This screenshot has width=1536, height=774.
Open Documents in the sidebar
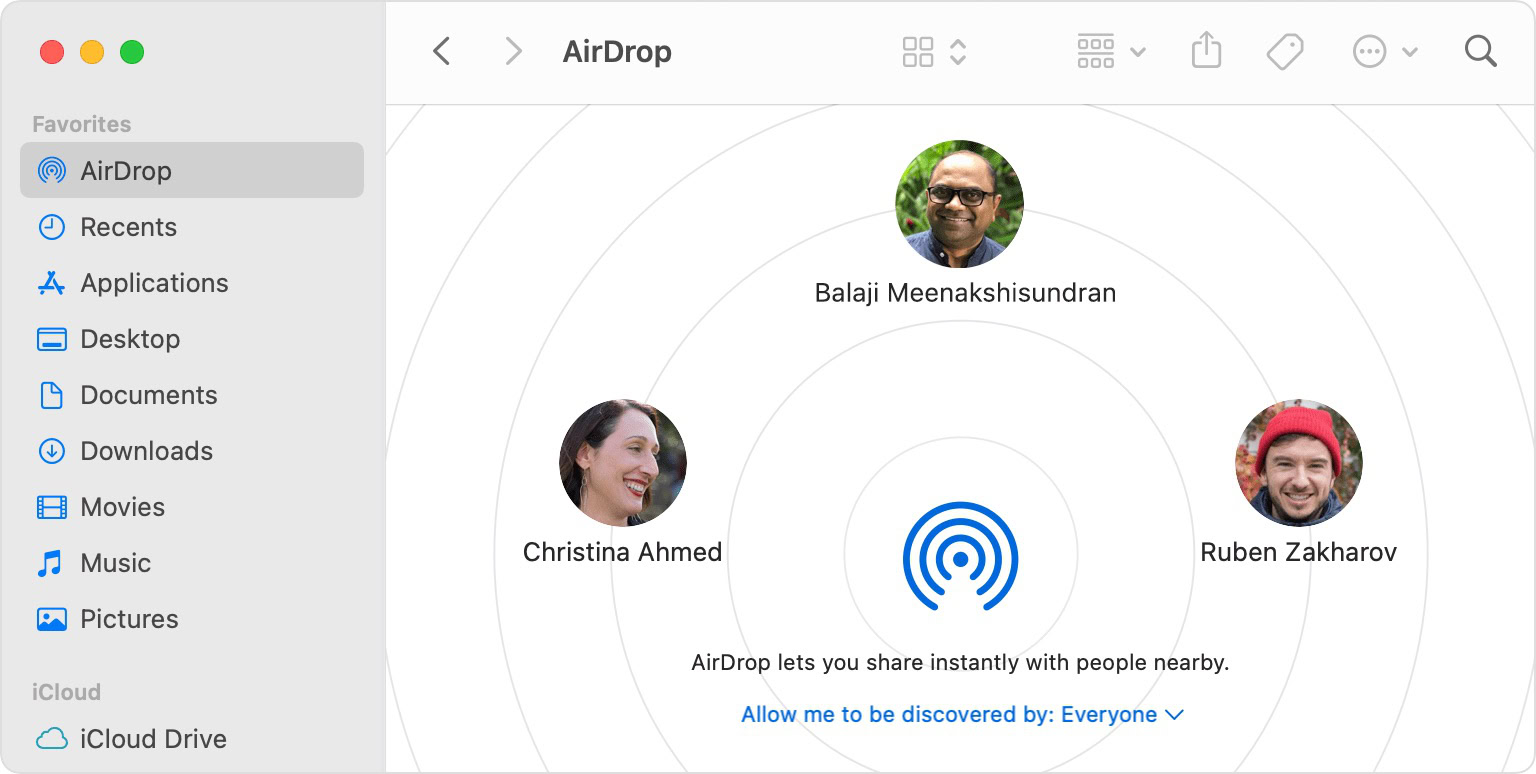[x=192, y=395]
